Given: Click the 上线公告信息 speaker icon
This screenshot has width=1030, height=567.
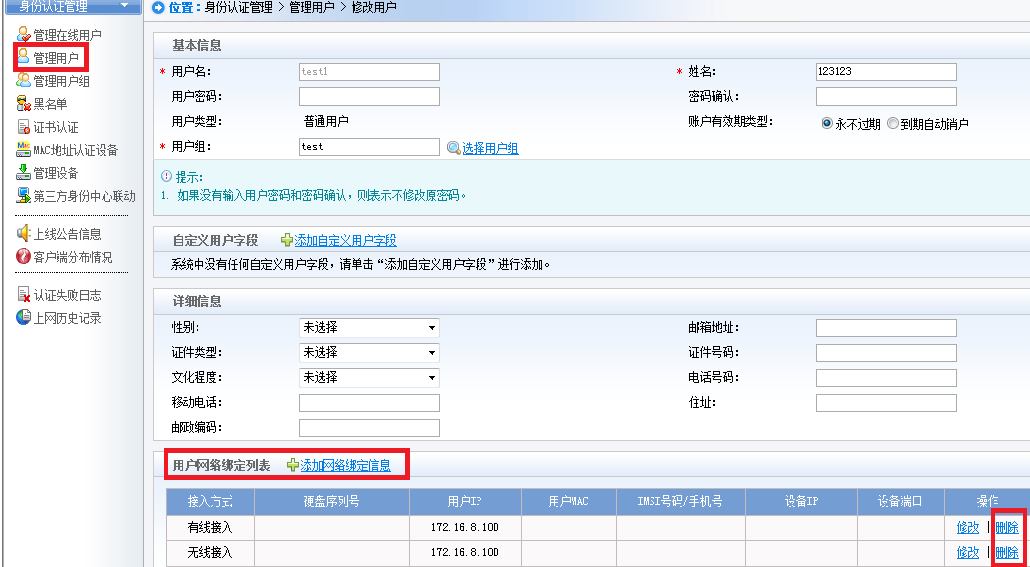Looking at the screenshot, I should tap(24, 234).
